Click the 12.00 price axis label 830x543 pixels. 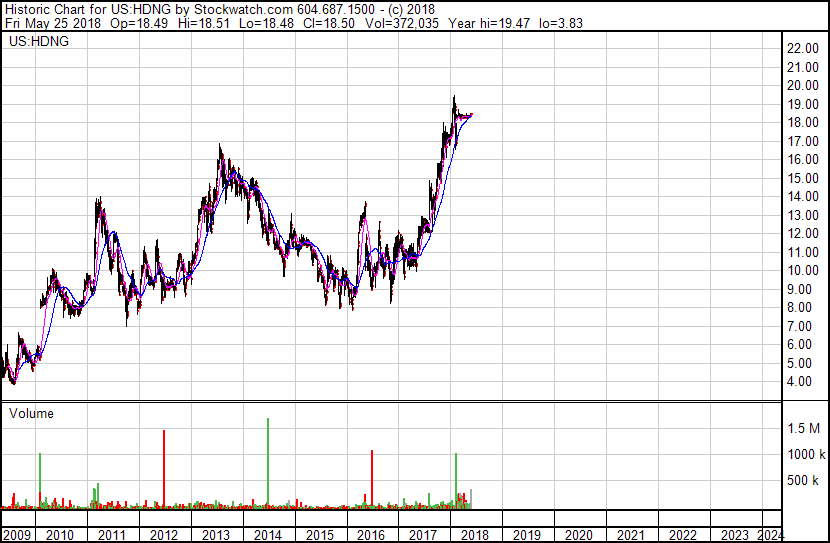tap(803, 233)
